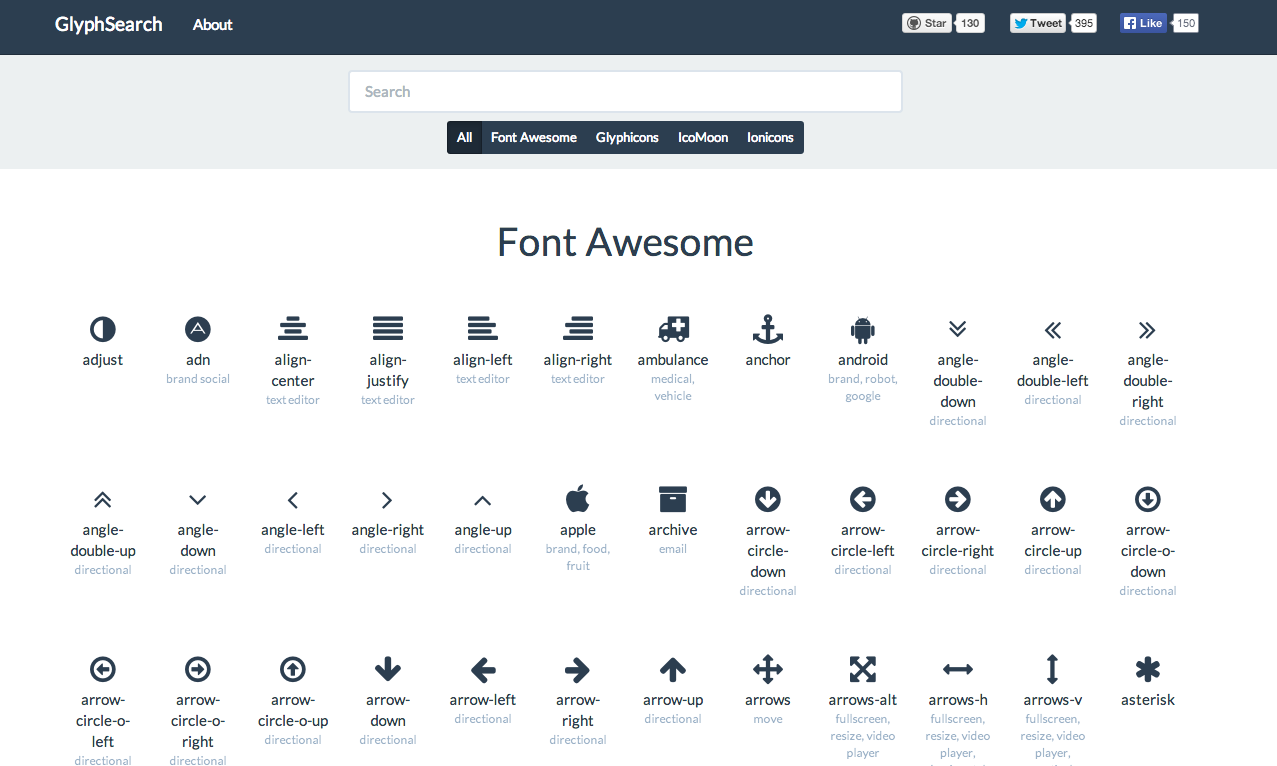The width and height of the screenshot is (1277, 766).
Task: Choose the arrow-circle-down icon
Action: [768, 499]
